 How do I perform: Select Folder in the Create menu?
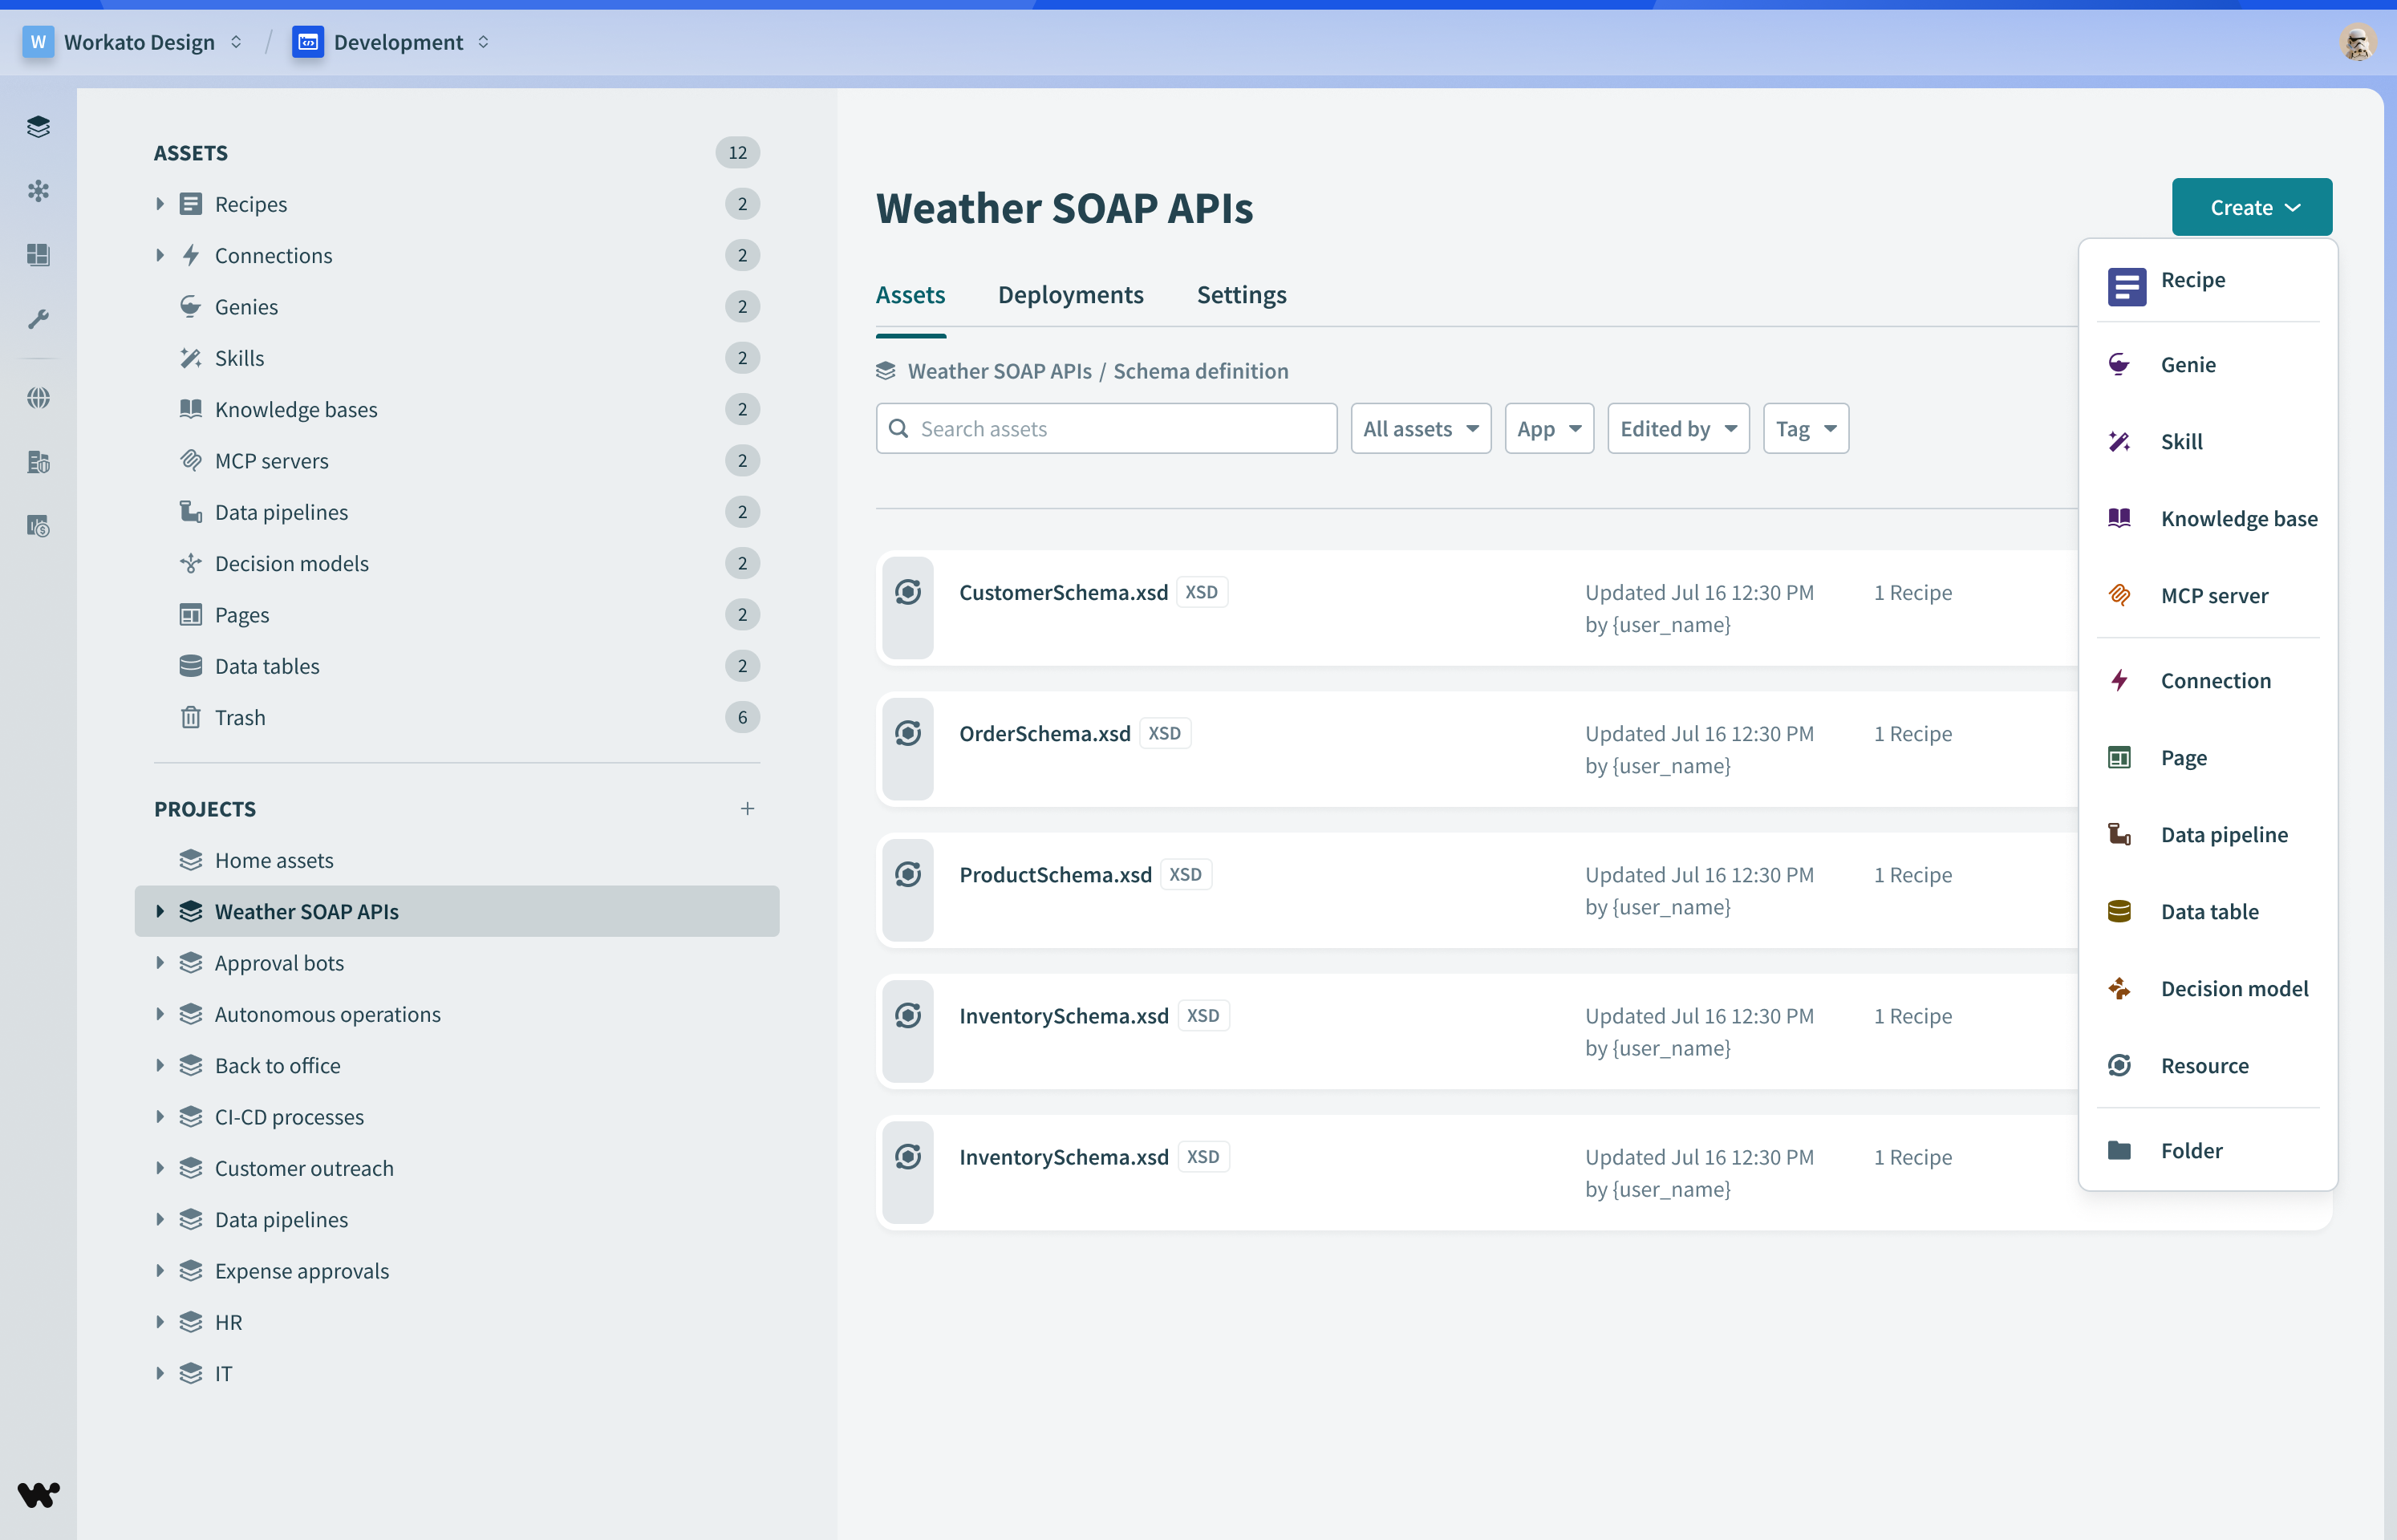tap(2190, 1150)
